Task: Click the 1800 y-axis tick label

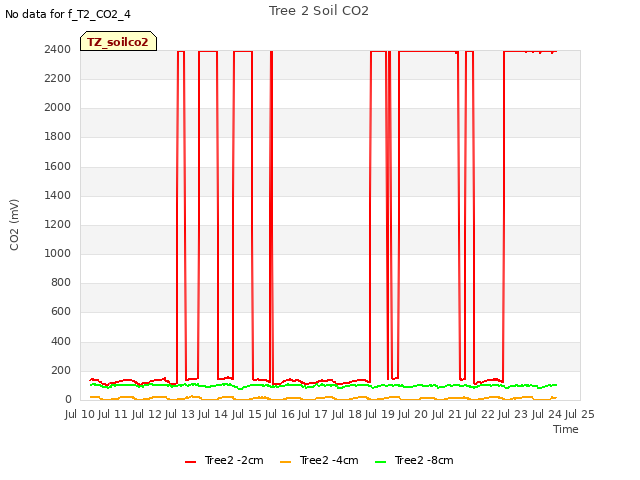Action: point(58,136)
